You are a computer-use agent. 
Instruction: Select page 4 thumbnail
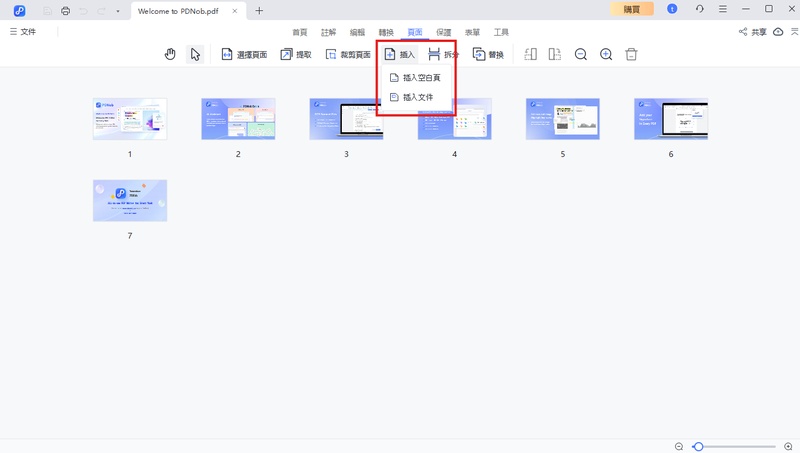[x=455, y=119]
